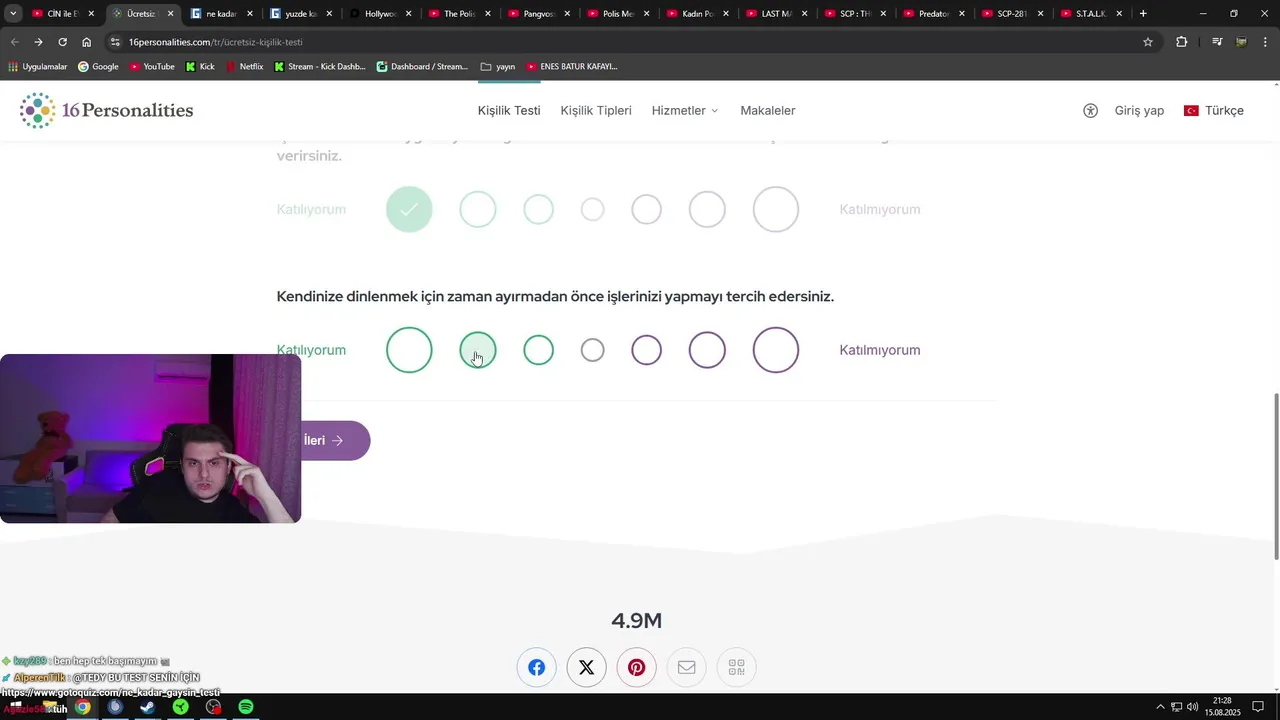Switch to the Hollywood browser tab
This screenshot has height=720, width=1280.
(x=381, y=14)
